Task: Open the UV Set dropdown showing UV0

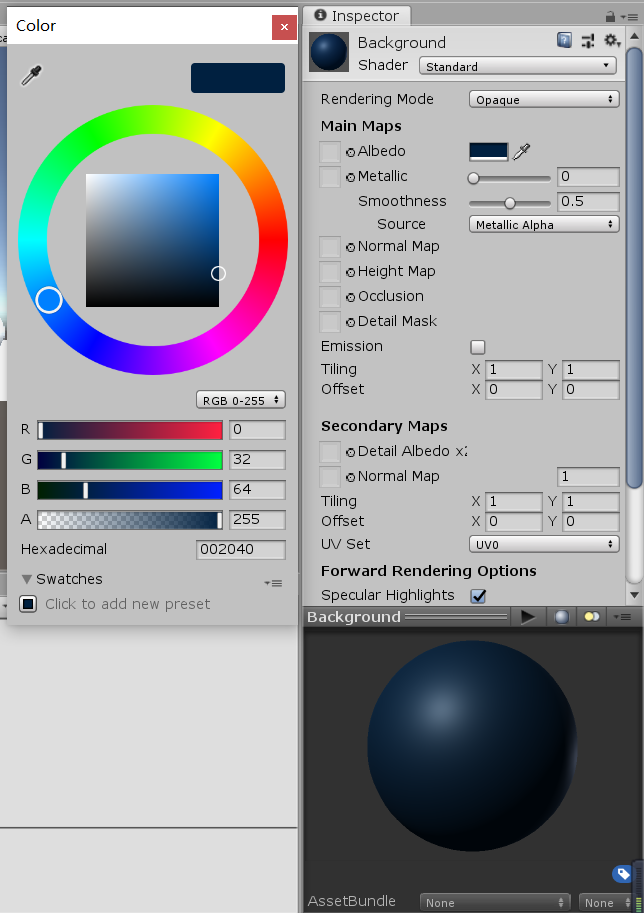Action: coord(544,544)
